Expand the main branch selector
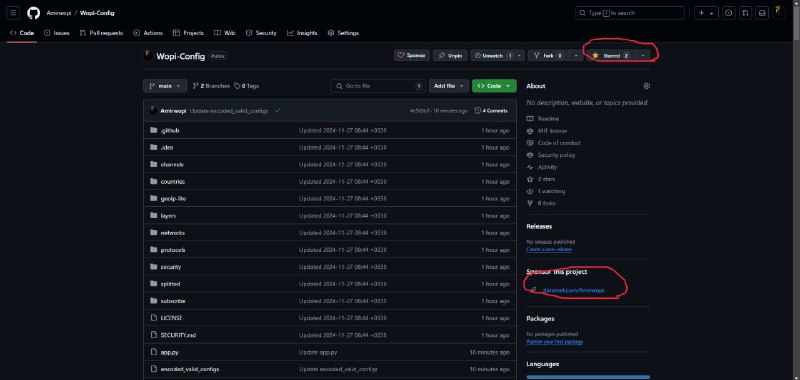This screenshot has height=380, width=800. [165, 86]
